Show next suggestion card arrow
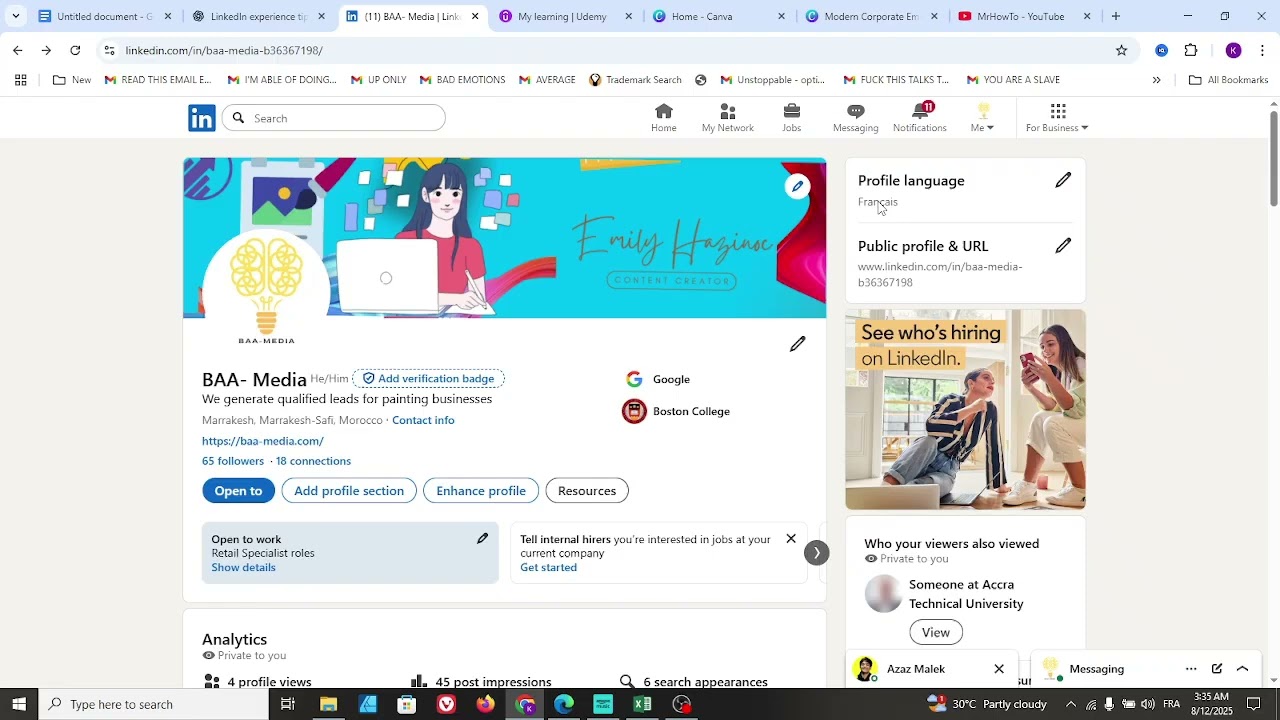1280x720 pixels. [x=816, y=553]
